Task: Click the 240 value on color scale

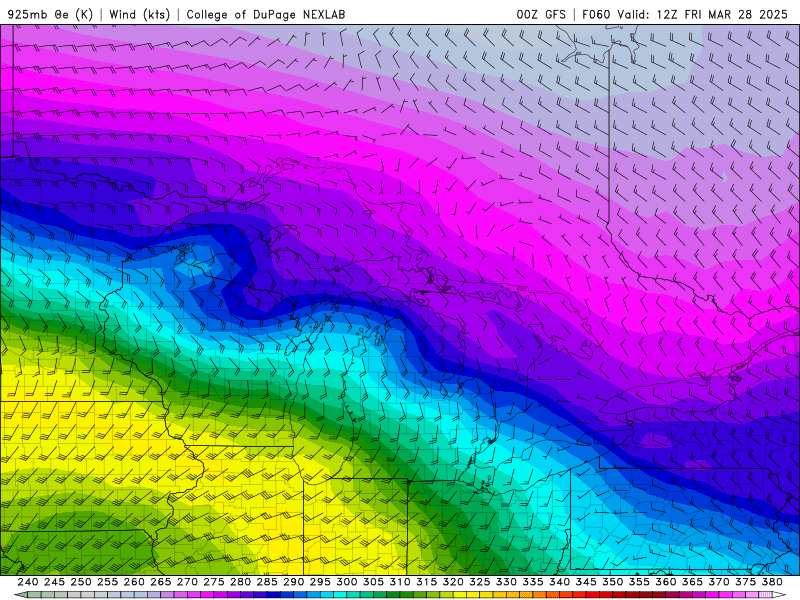Action: (x=28, y=582)
